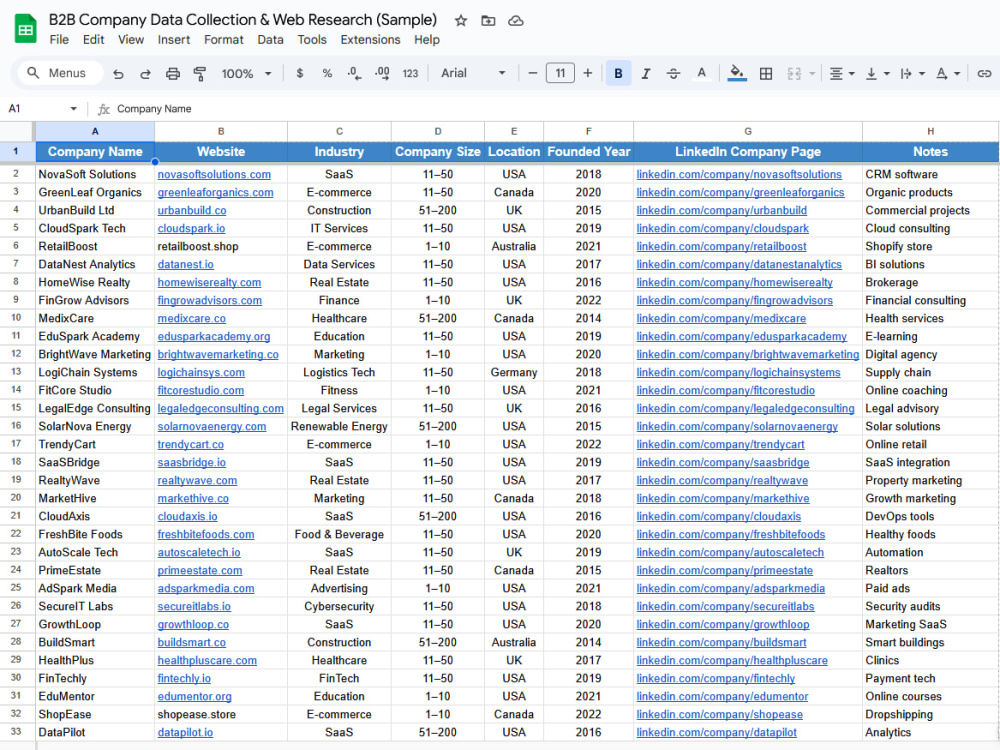This screenshot has height=750, width=1000.
Task: Click the Undo arrow
Action: [118, 73]
